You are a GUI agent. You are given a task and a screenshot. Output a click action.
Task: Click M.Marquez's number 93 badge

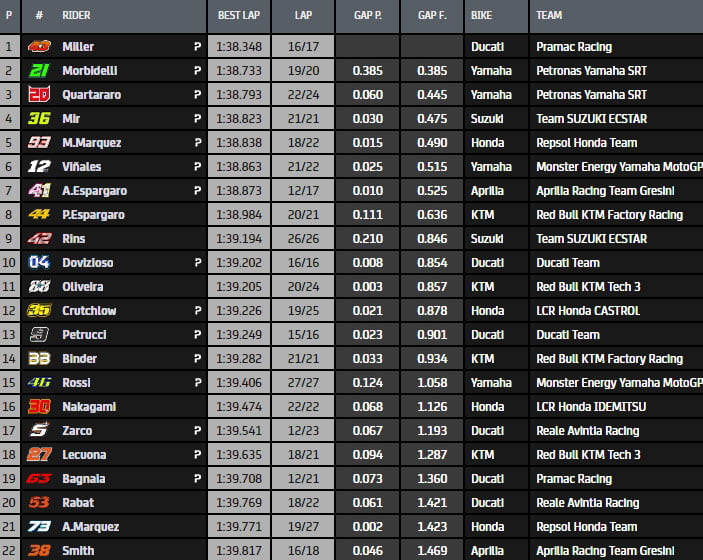click(x=39, y=143)
